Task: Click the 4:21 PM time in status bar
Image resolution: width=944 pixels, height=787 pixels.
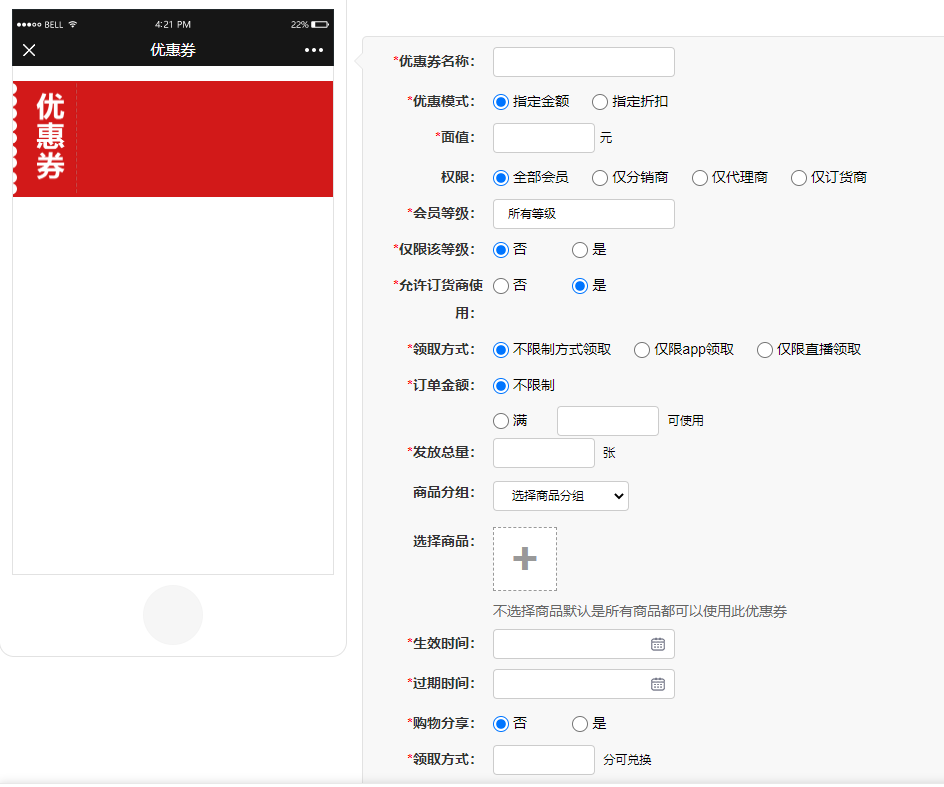Action: click(x=173, y=25)
